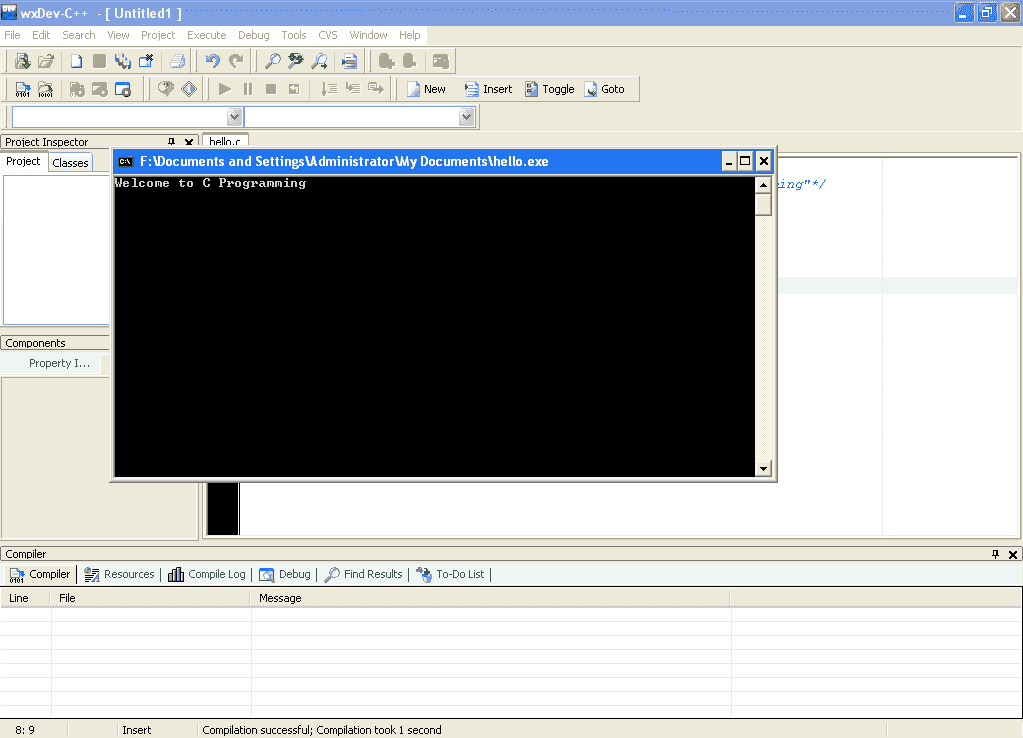The image size is (1023, 738).
Task: Open the Find icon on the toolbar
Action: pos(271,61)
